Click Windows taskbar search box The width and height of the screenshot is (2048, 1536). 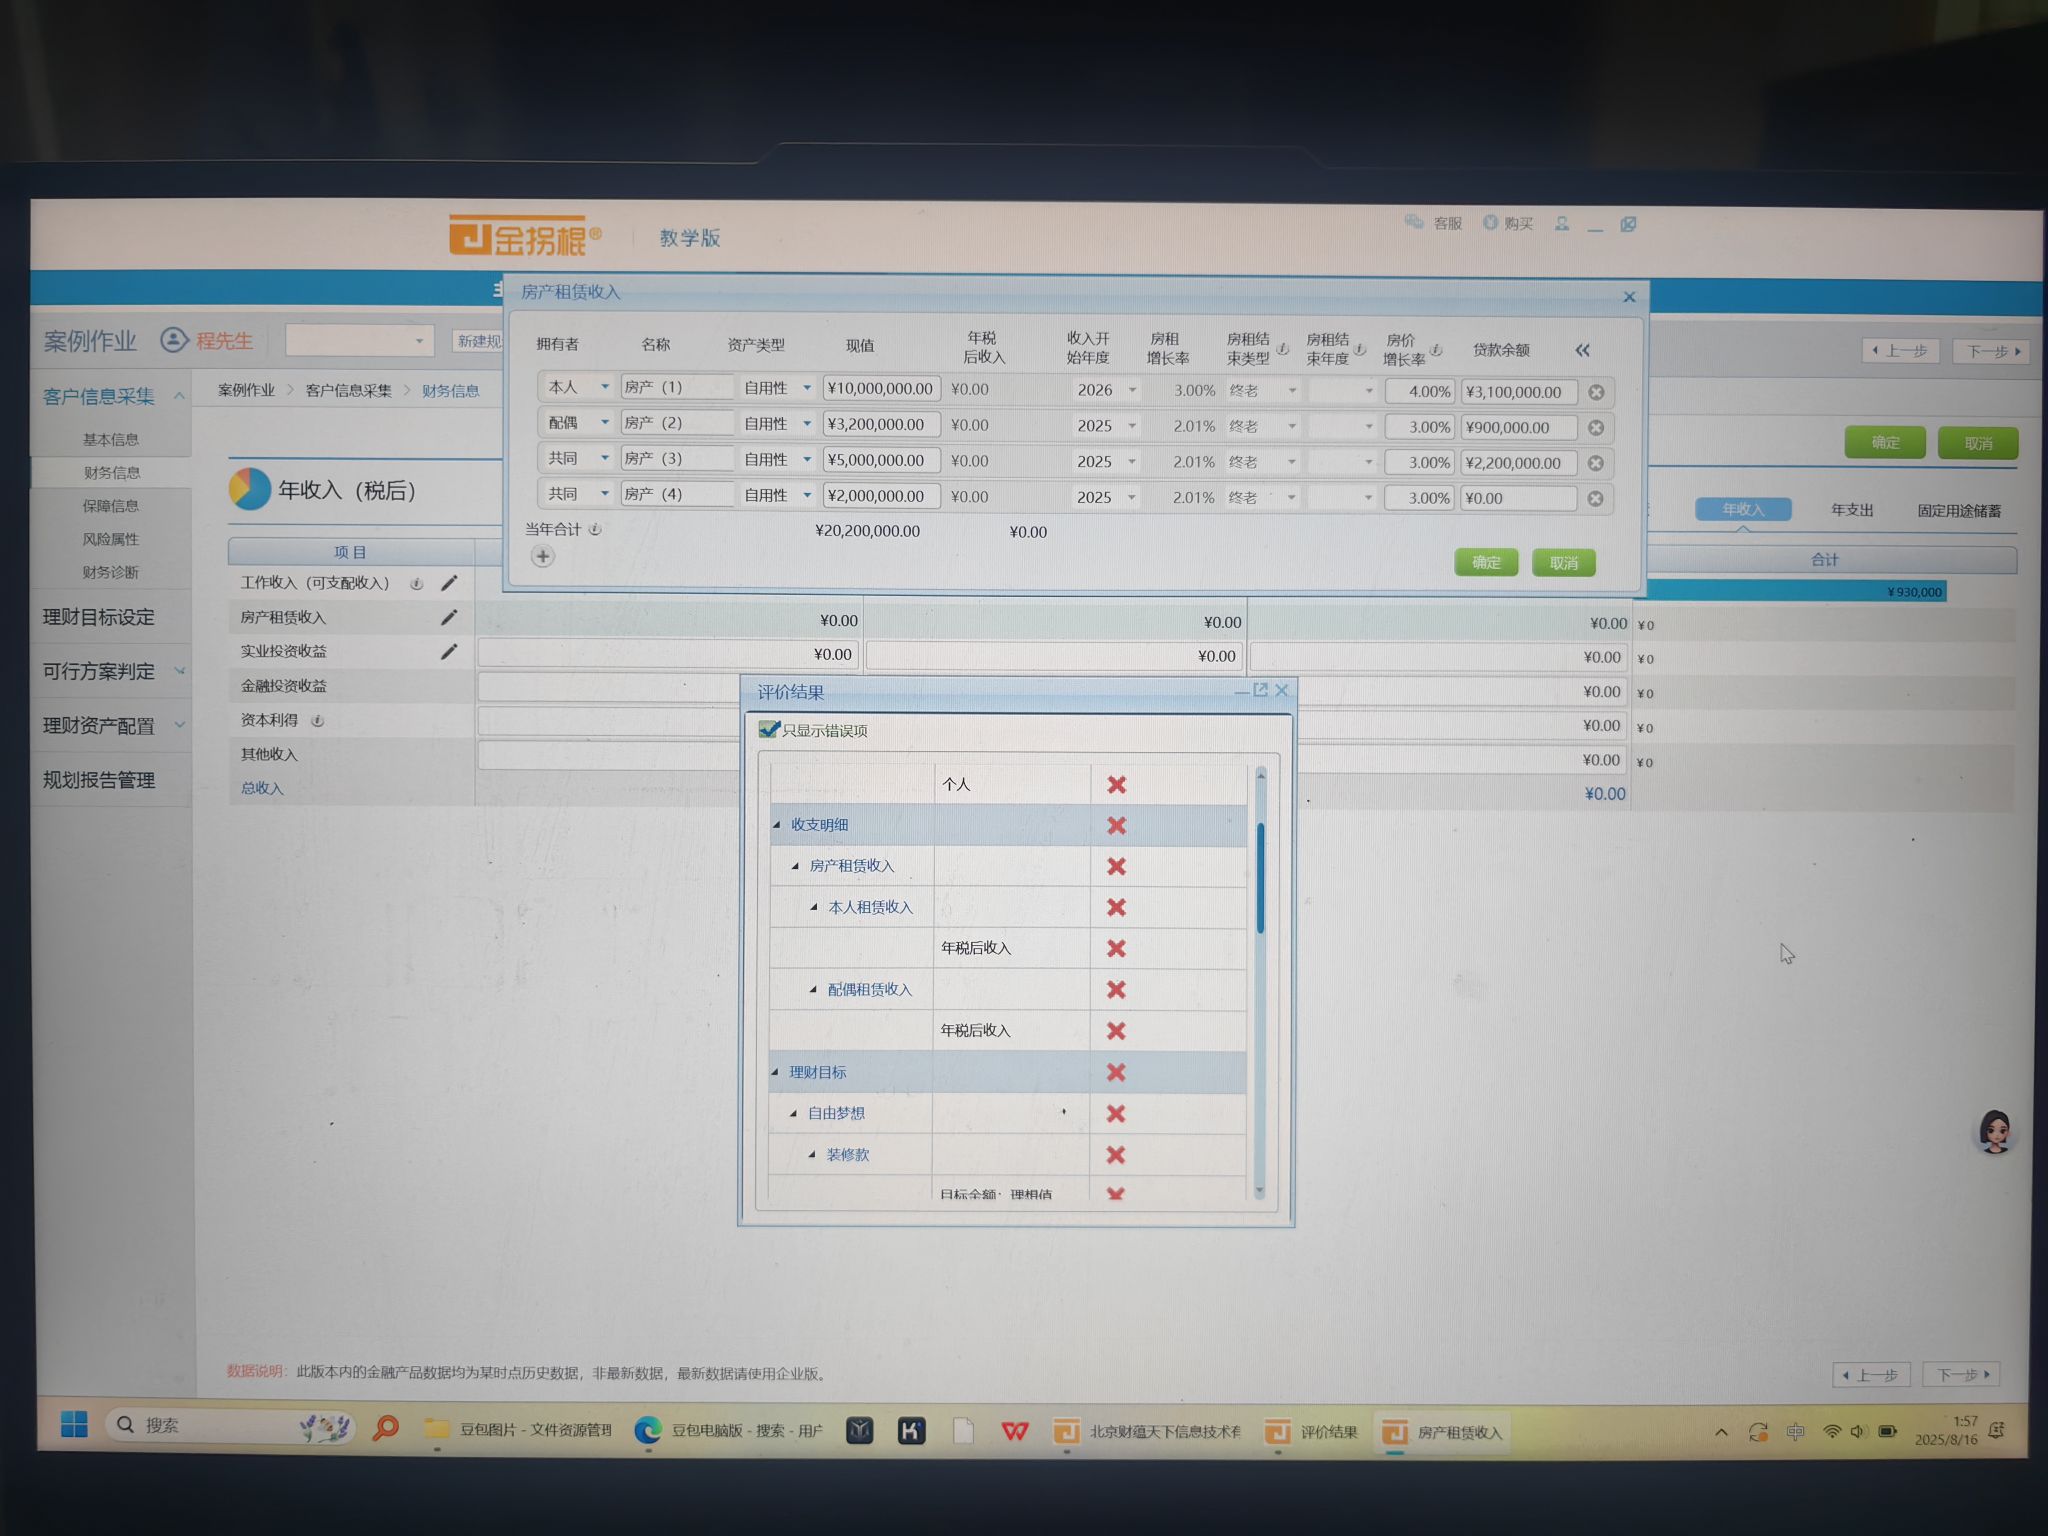point(230,1425)
